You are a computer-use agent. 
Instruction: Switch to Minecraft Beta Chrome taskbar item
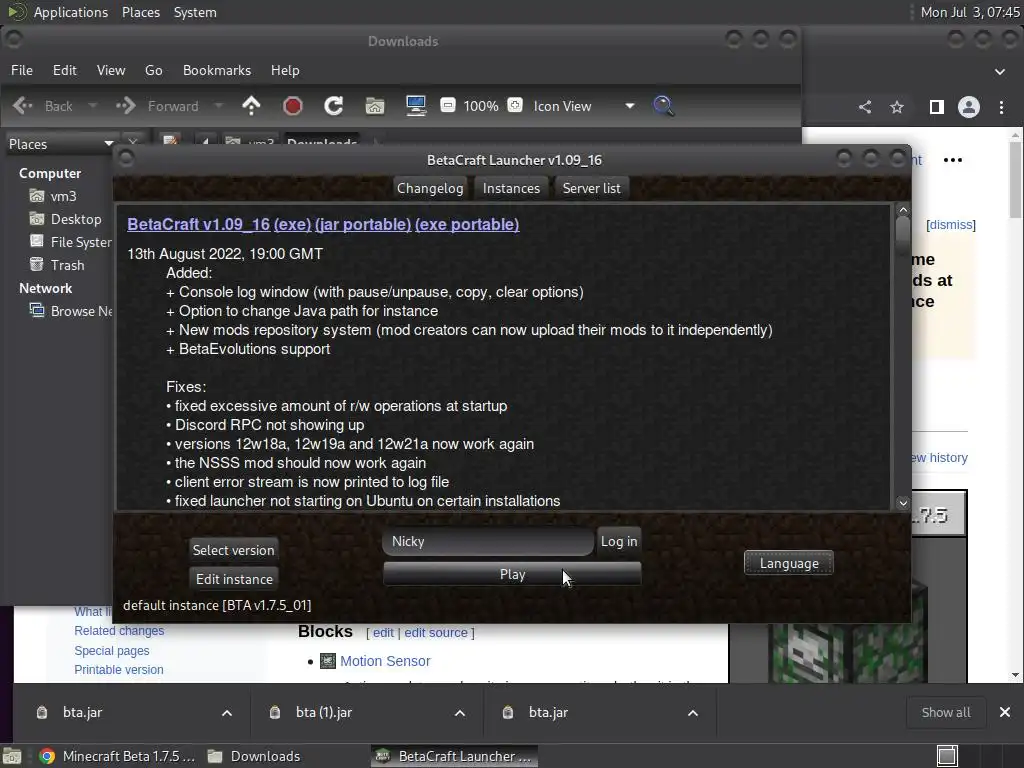tap(117, 756)
